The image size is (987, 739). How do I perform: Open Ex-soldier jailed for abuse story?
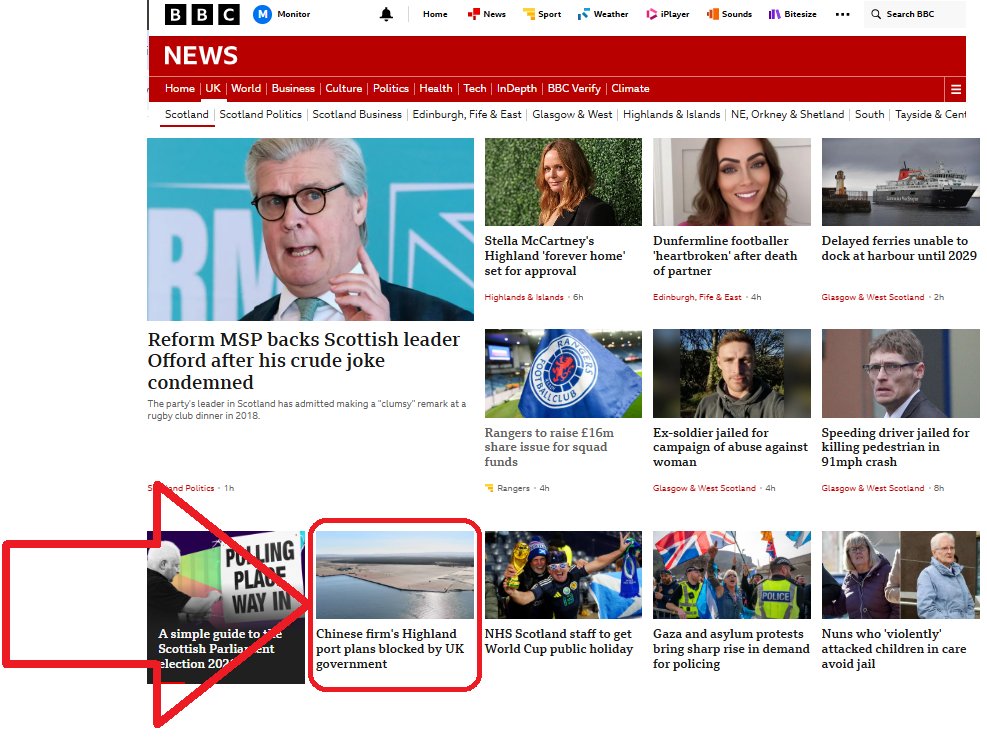(730, 447)
